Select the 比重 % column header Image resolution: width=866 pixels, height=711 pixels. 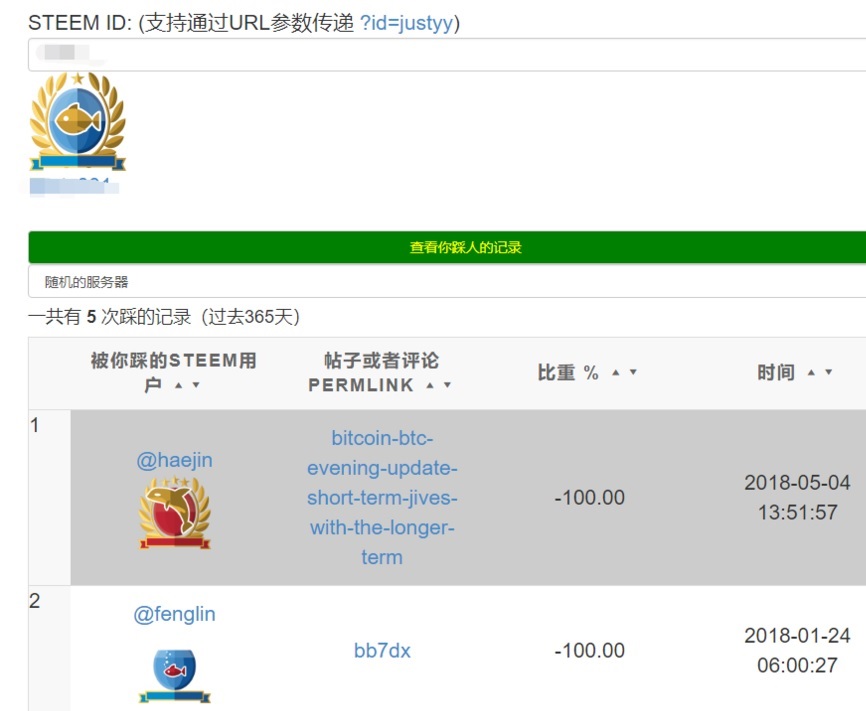coord(589,373)
